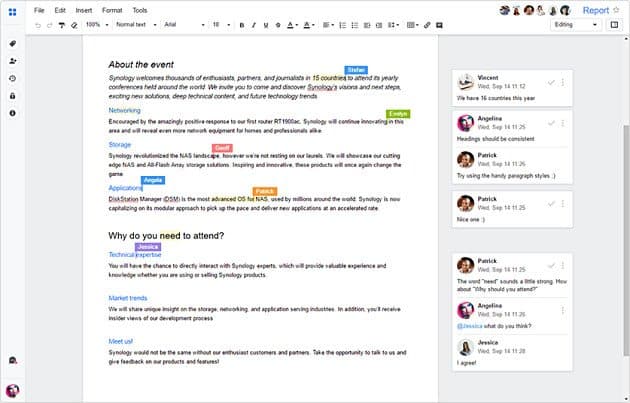
Task: Click the Undo arrow
Action: pos(38,25)
